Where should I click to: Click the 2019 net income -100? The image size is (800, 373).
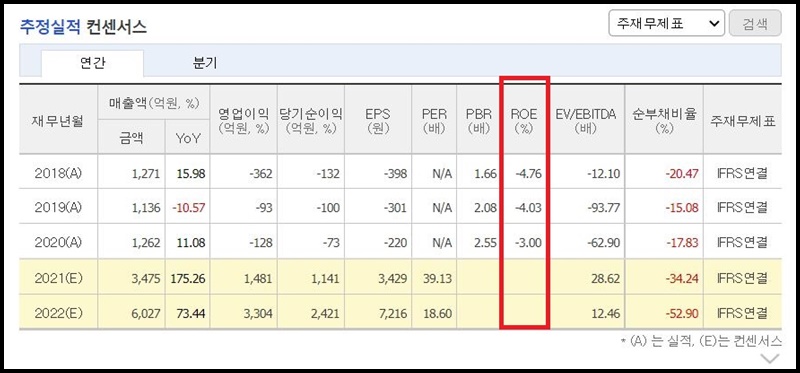pyautogui.click(x=328, y=208)
